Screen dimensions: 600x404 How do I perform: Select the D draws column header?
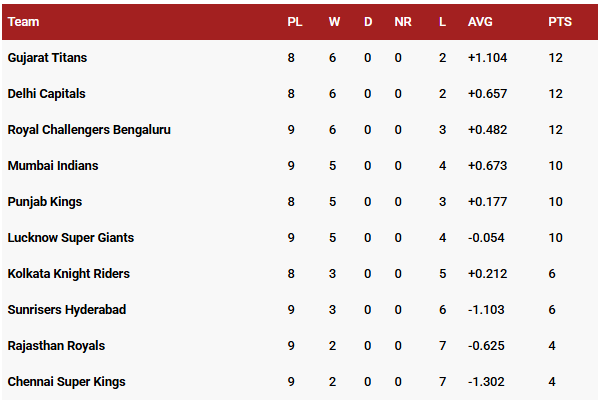[367, 21]
